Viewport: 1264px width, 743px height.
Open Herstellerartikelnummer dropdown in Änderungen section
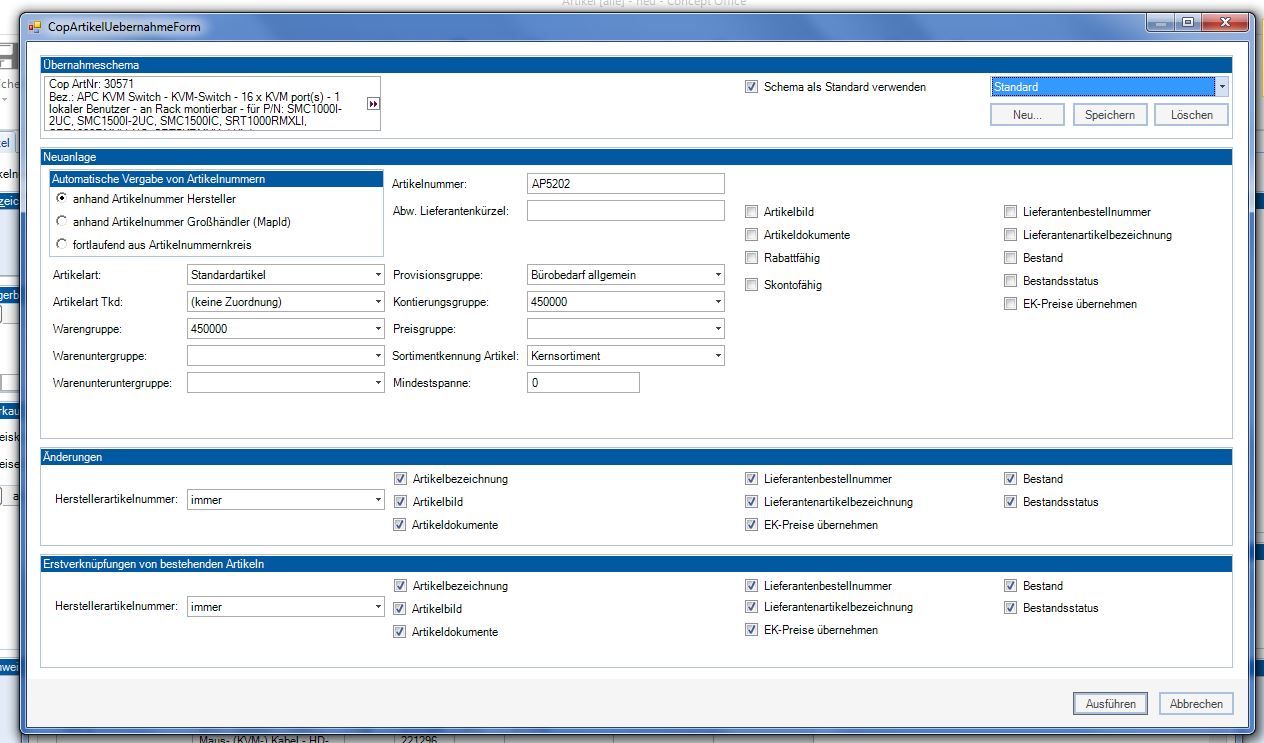[x=378, y=499]
